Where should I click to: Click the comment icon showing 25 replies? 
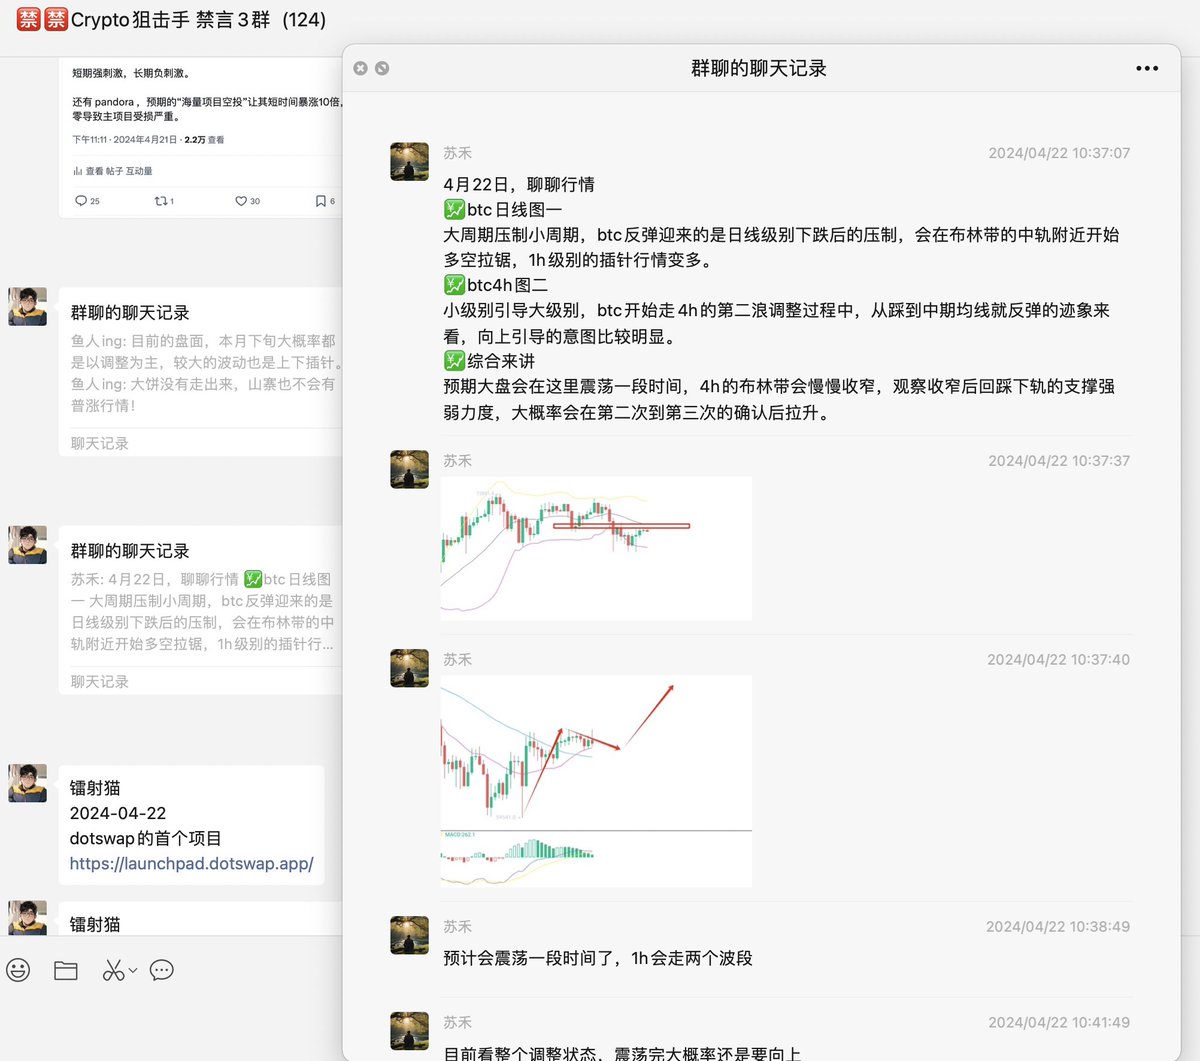point(81,201)
